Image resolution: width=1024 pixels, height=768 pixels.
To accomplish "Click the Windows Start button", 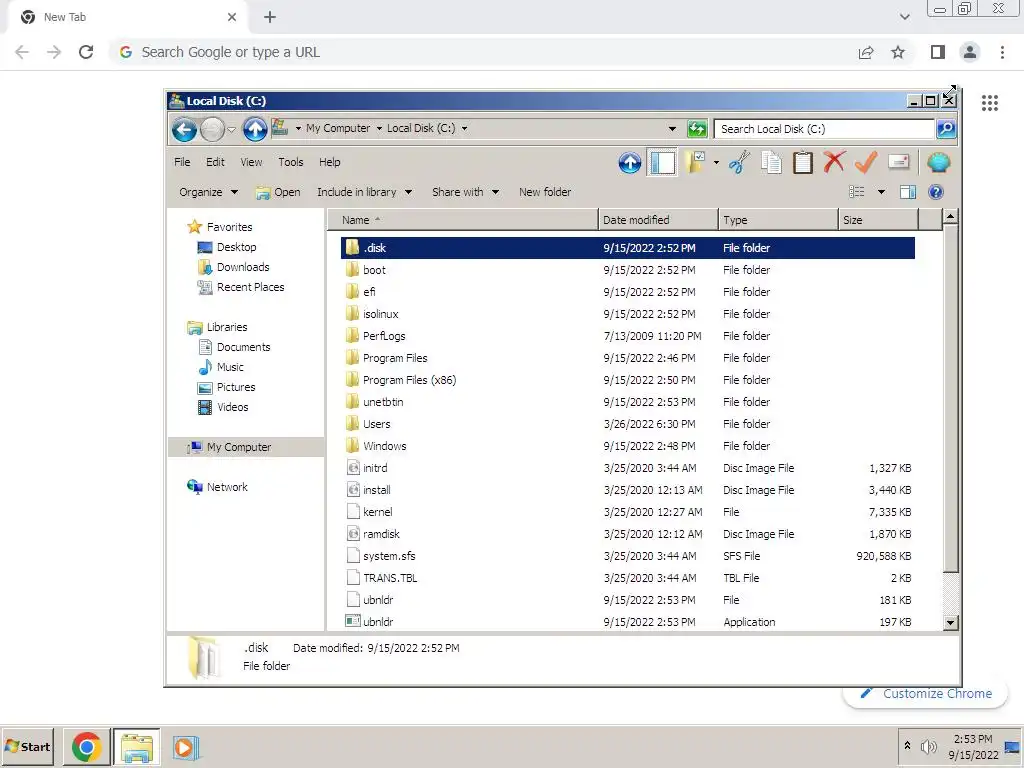I will click(x=28, y=746).
